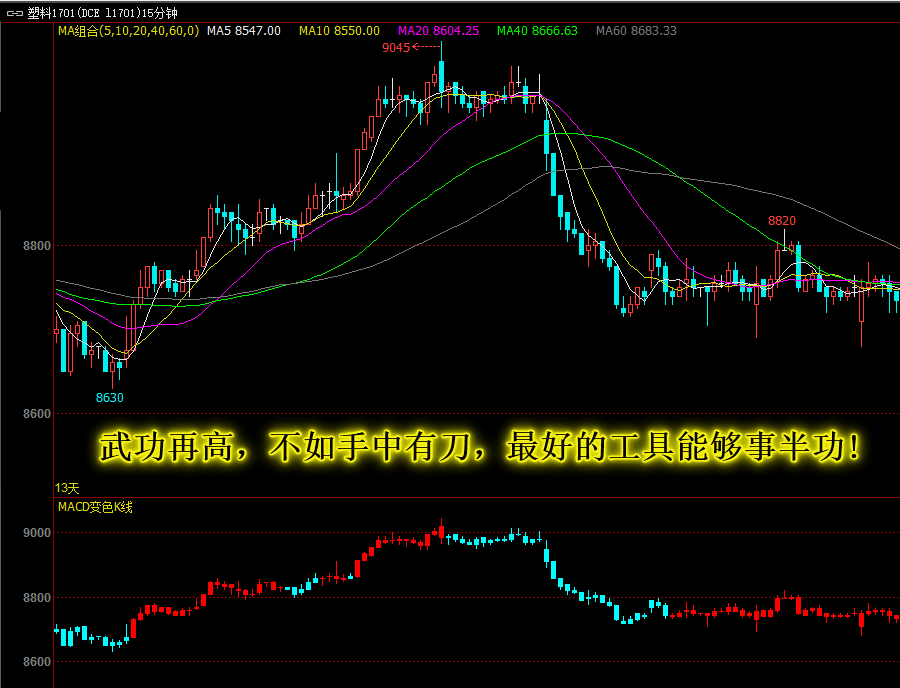
Task: Click the 8600 axis label in lower panel
Action: coord(37,662)
